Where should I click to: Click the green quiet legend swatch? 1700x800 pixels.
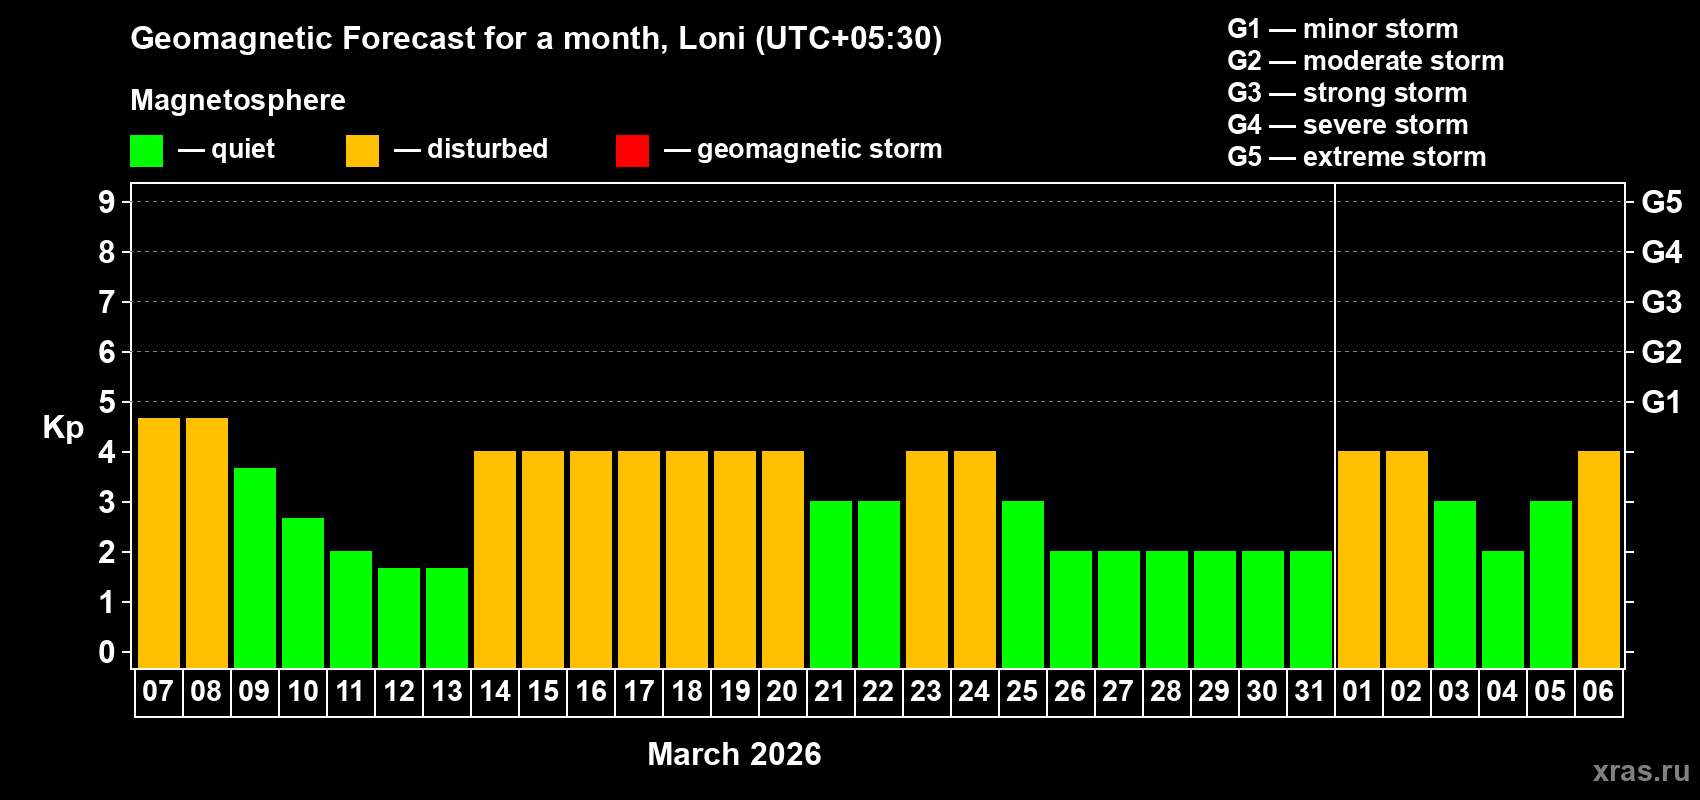[x=146, y=151]
